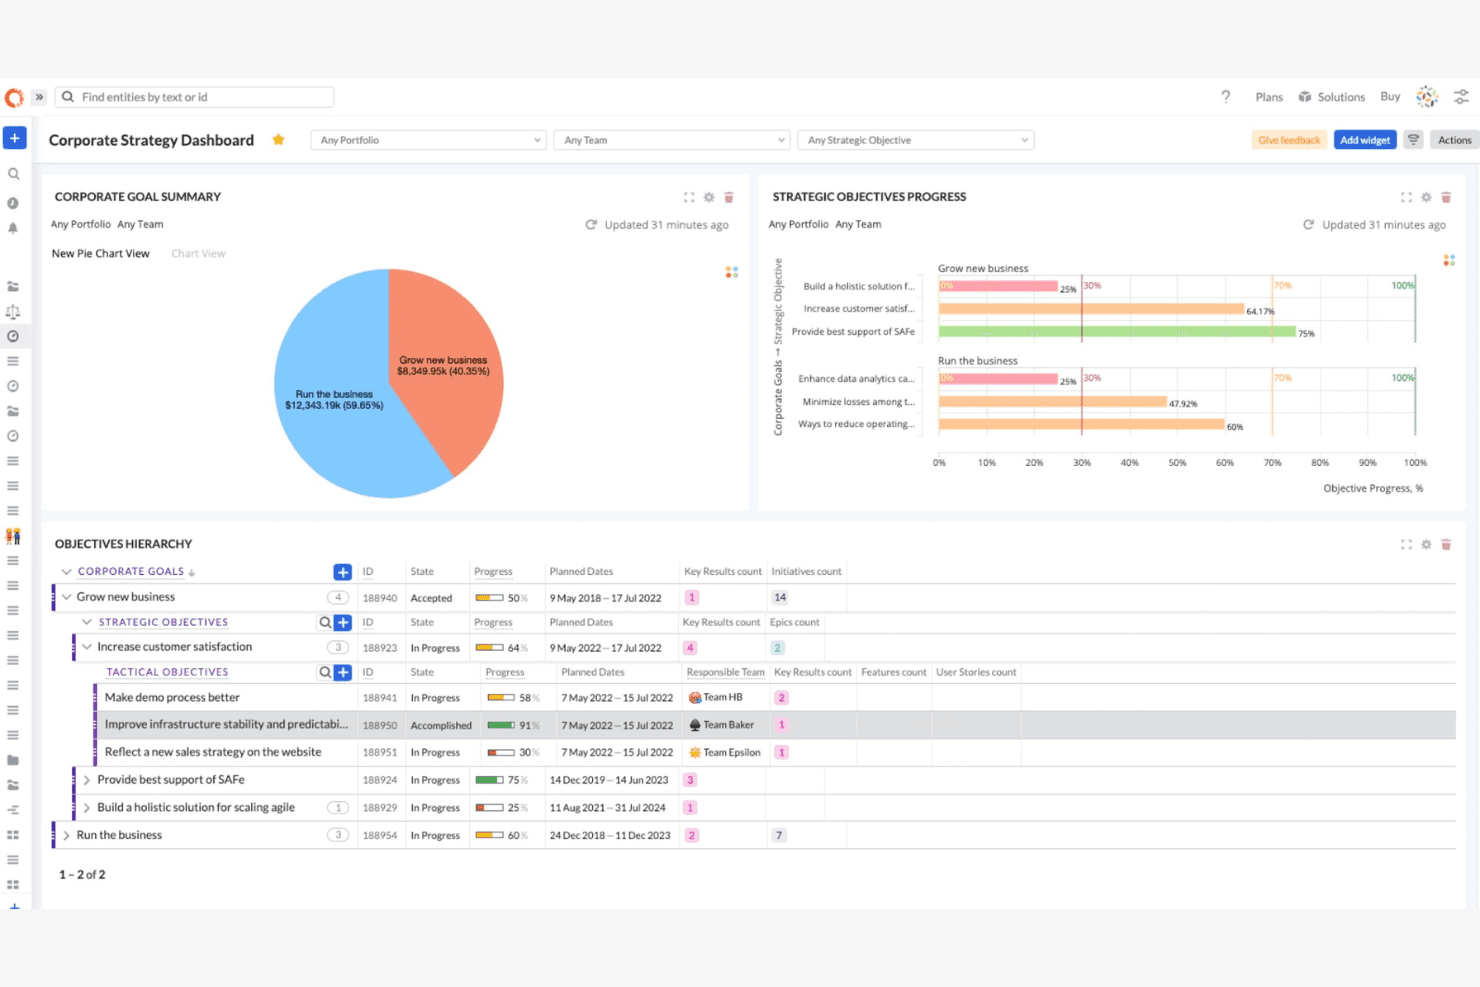The height and width of the screenshot is (987, 1480).
Task: Open the pie chart color legend icon
Action: coord(732,272)
